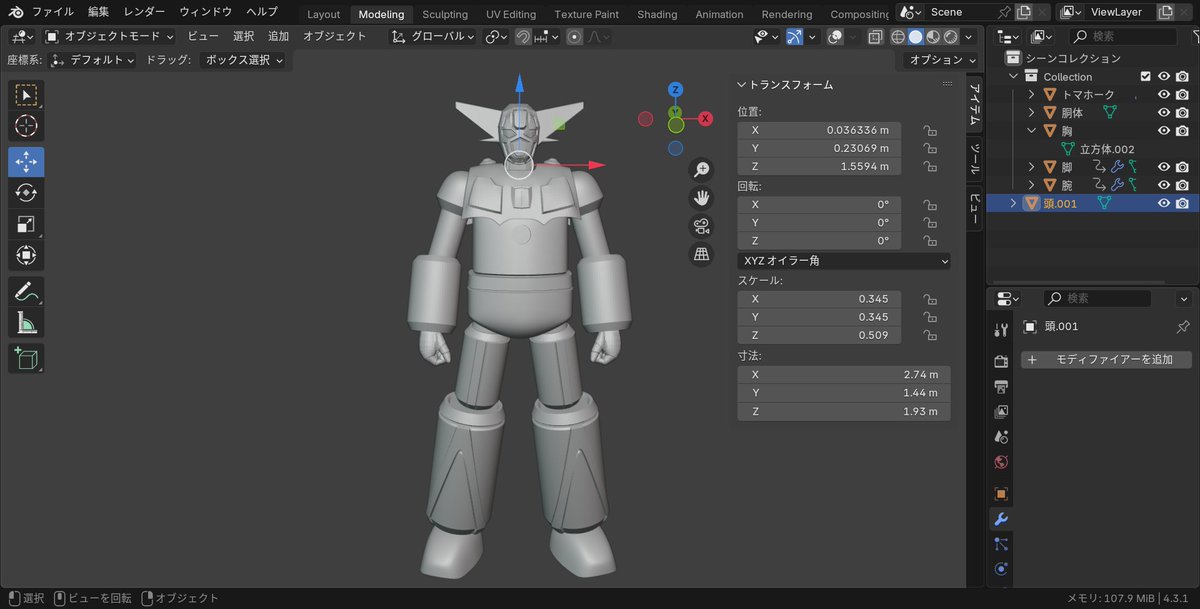Open the Particles properties tab
The width and height of the screenshot is (1200, 609).
[1001, 544]
